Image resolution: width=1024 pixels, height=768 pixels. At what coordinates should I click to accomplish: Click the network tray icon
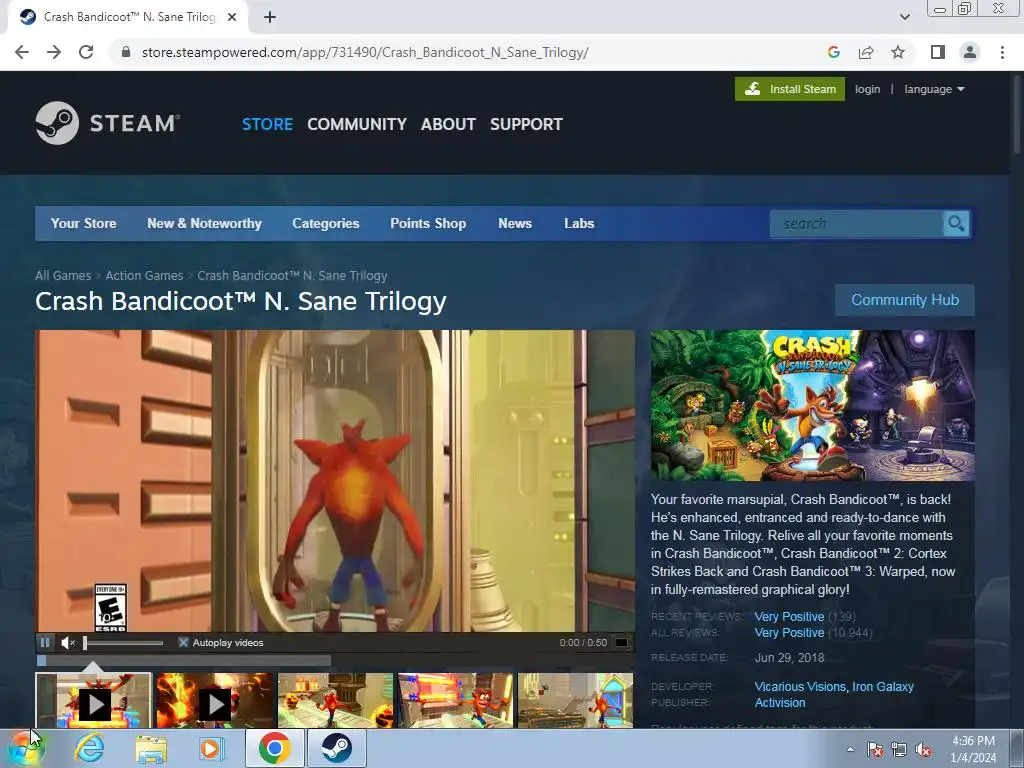(899, 749)
